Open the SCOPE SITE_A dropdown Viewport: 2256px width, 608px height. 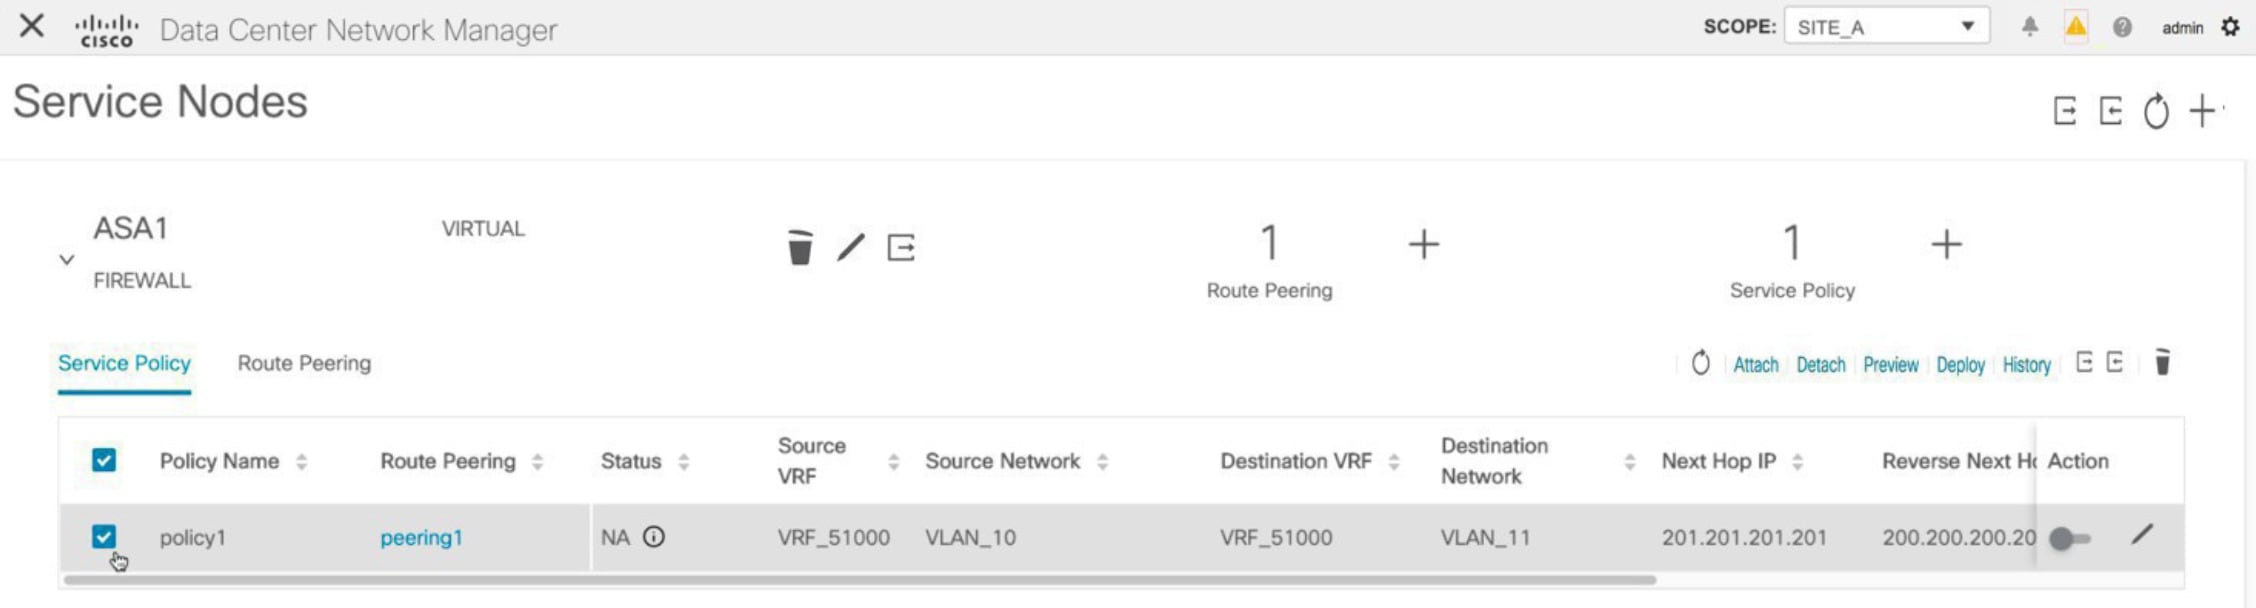tap(1886, 27)
